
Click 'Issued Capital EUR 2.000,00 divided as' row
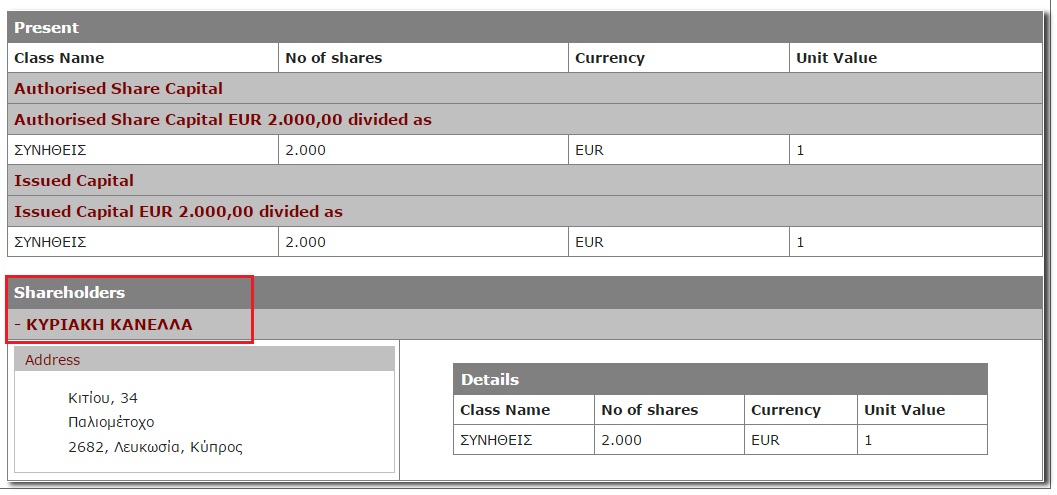click(178, 212)
